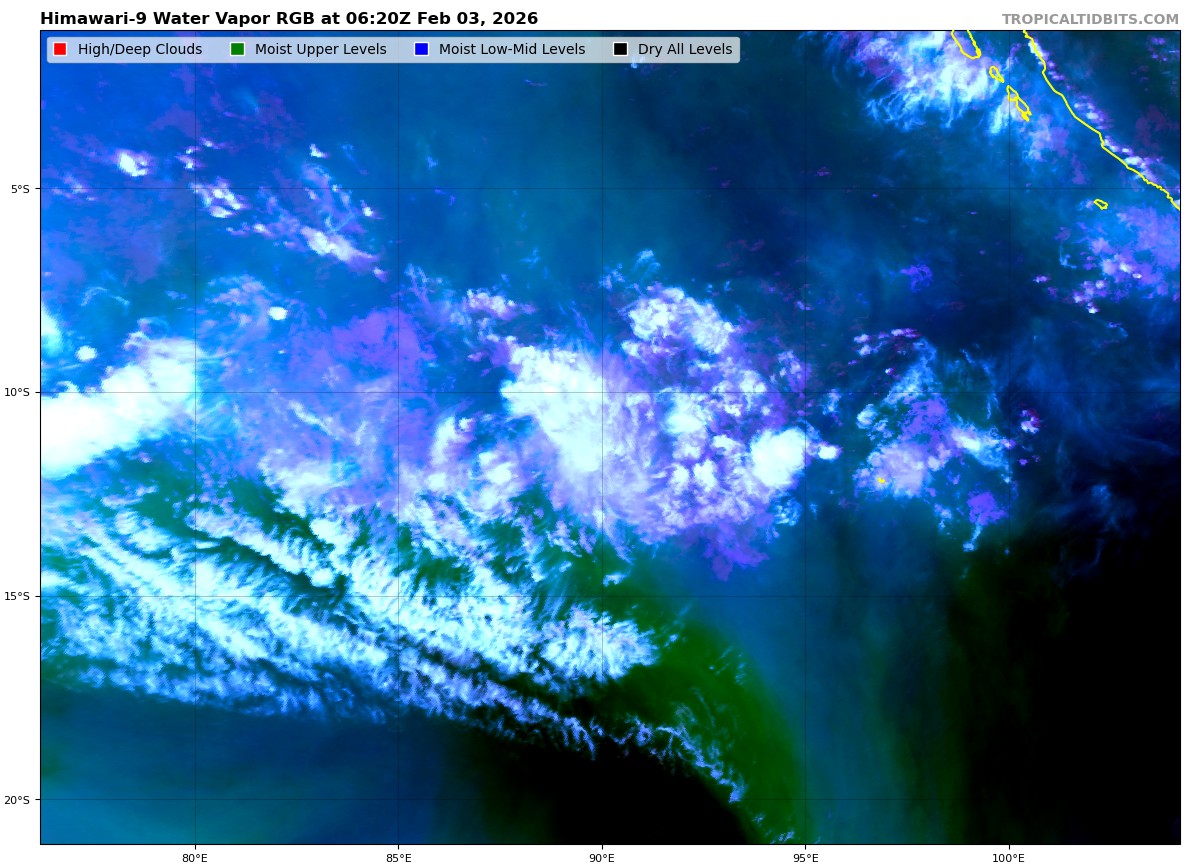1200x867 pixels.
Task: Select the 100°E longitude tick label
Action: click(x=1008, y=857)
